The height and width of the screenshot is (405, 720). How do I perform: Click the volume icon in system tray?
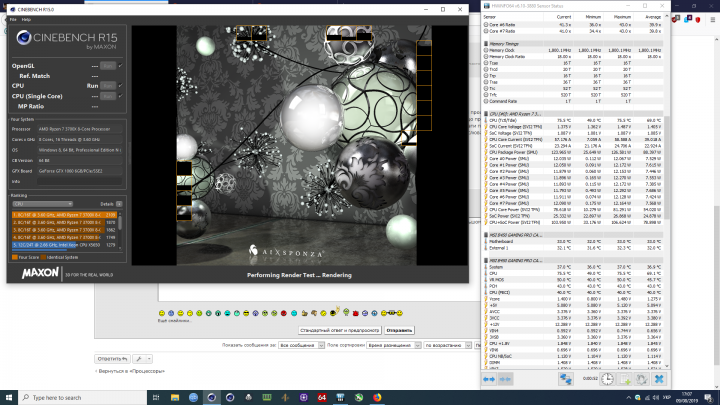point(655,398)
